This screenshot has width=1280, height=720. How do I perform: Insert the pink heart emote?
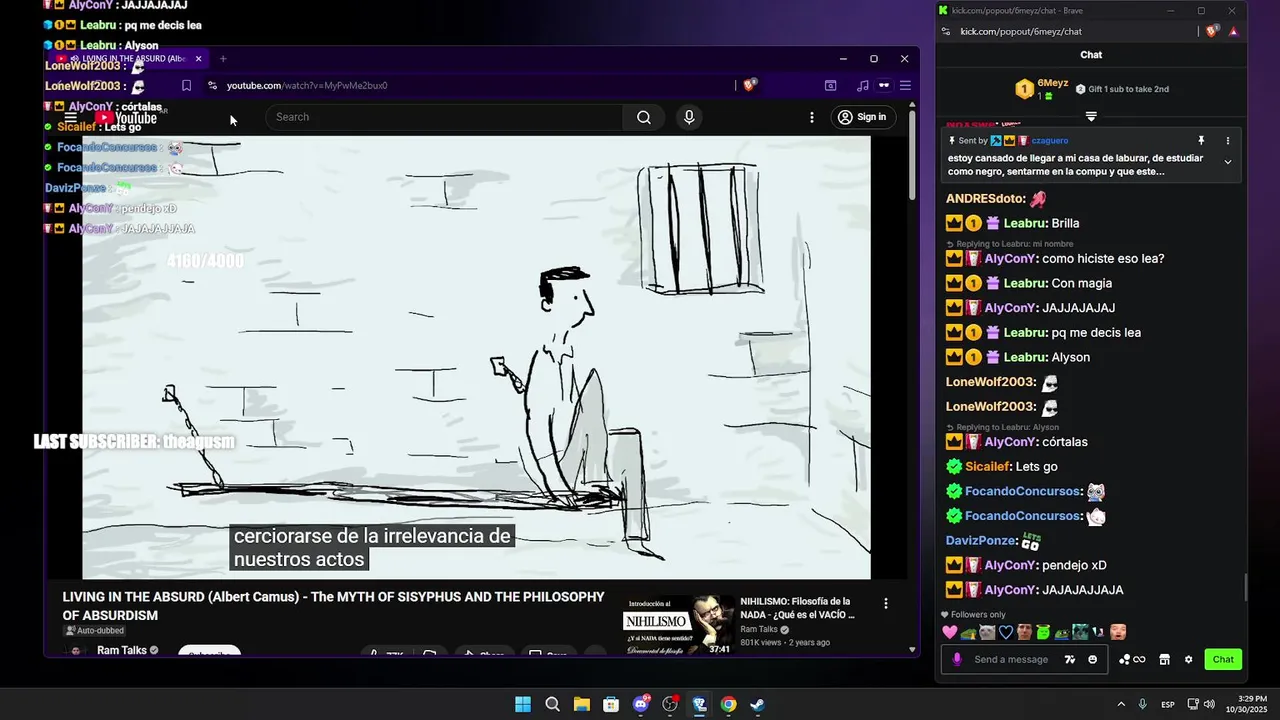coord(950,632)
